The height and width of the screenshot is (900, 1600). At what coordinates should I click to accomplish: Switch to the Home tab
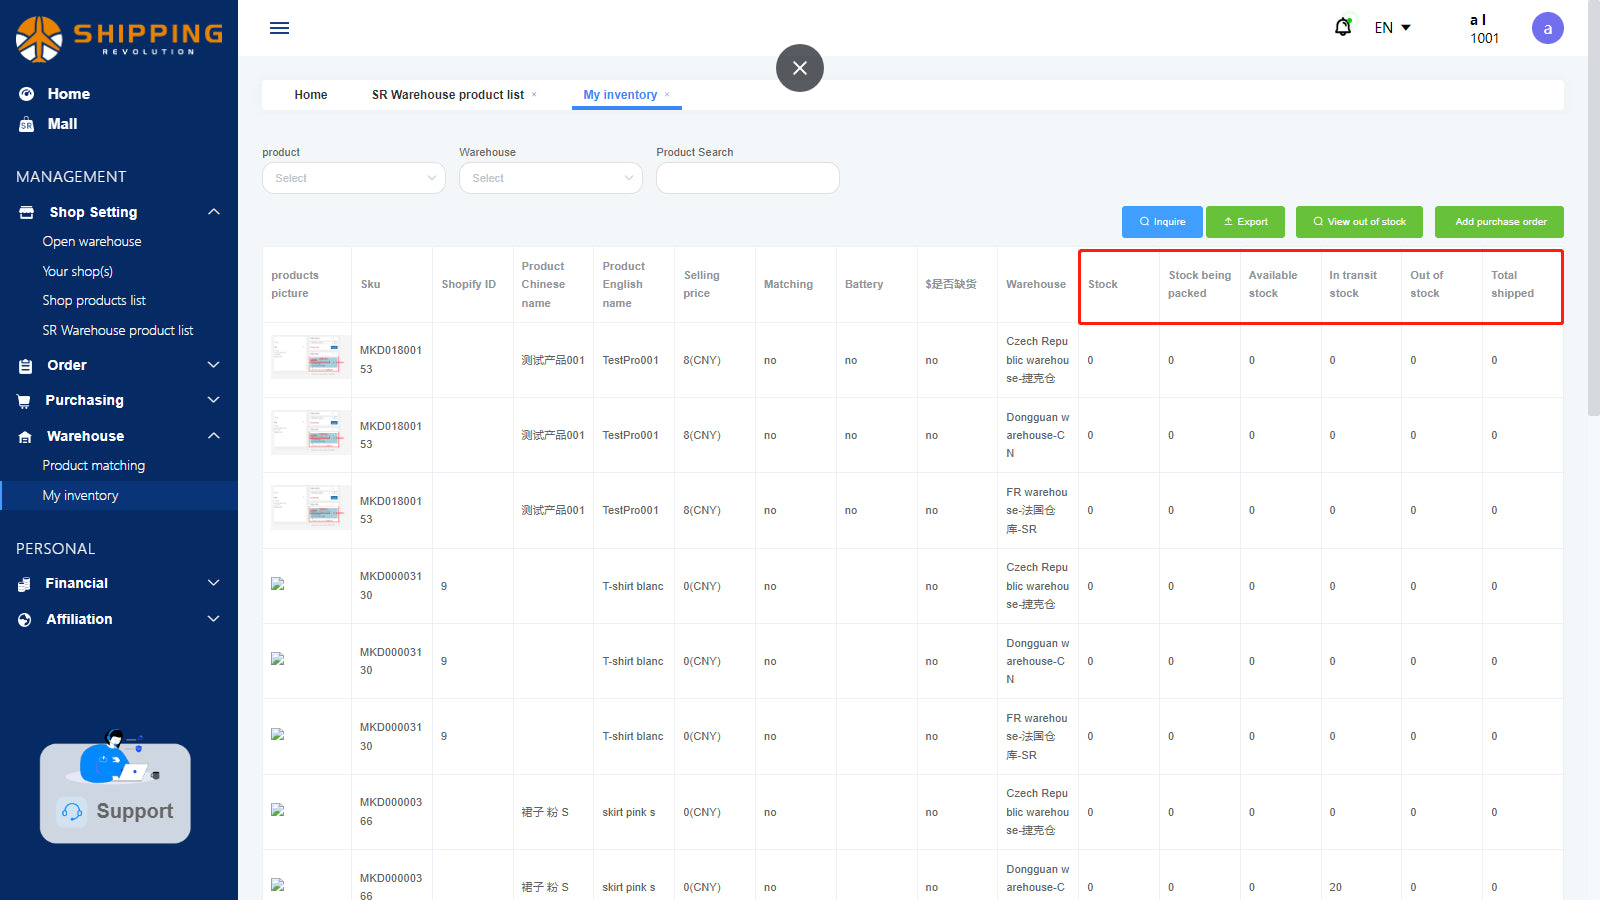click(310, 95)
